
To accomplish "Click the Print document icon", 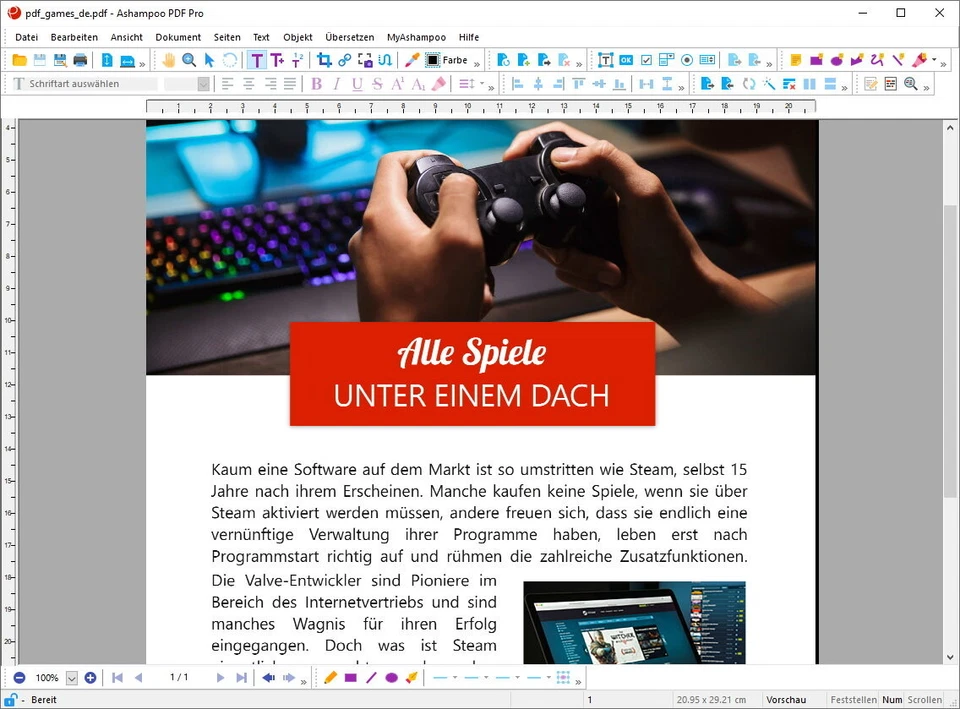I will coord(79,60).
